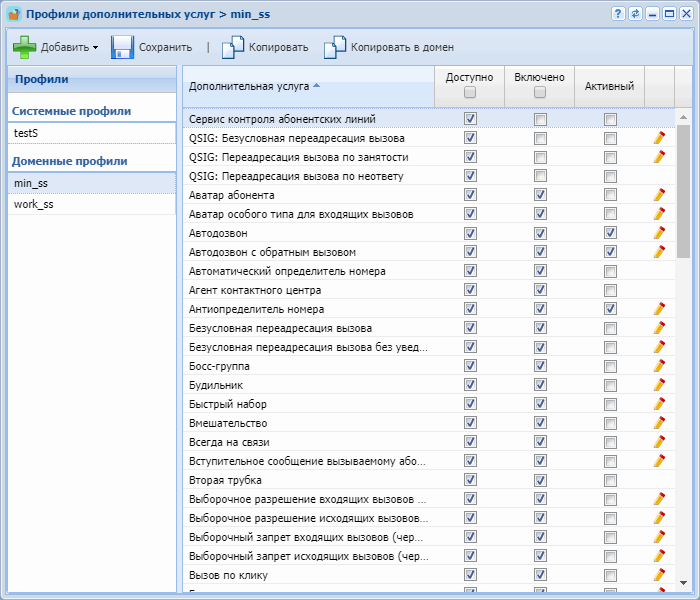
Task: Click the Сохранить button label
Action: 165,47
